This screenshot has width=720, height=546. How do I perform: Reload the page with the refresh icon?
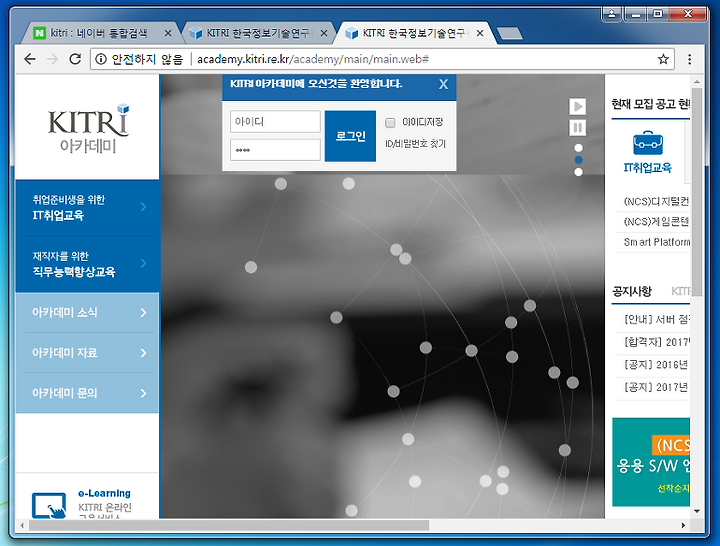(75, 59)
